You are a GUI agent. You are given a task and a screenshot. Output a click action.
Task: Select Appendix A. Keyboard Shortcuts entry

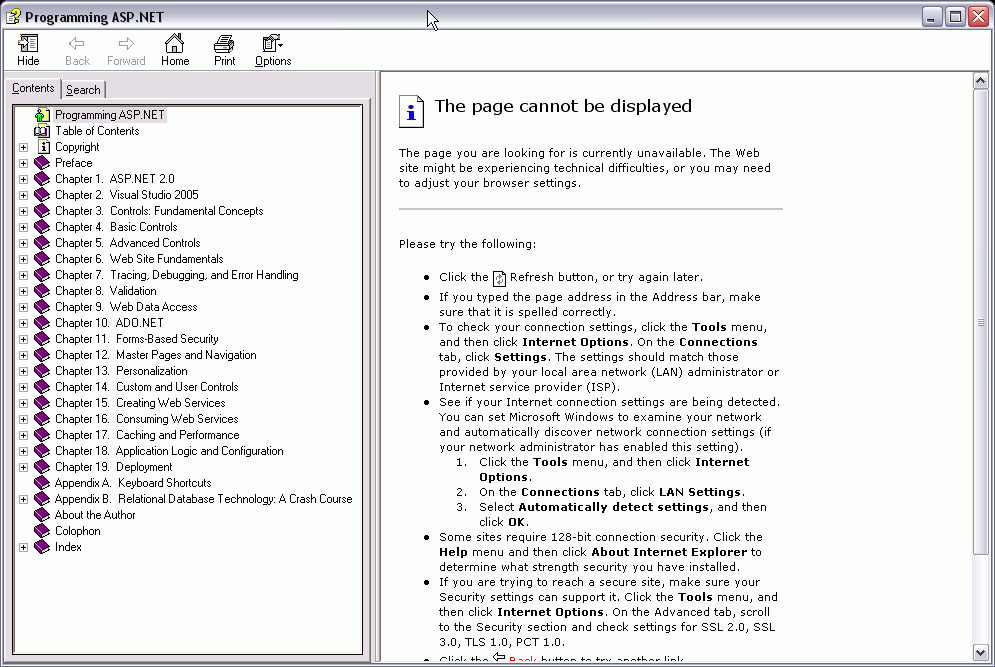point(133,483)
